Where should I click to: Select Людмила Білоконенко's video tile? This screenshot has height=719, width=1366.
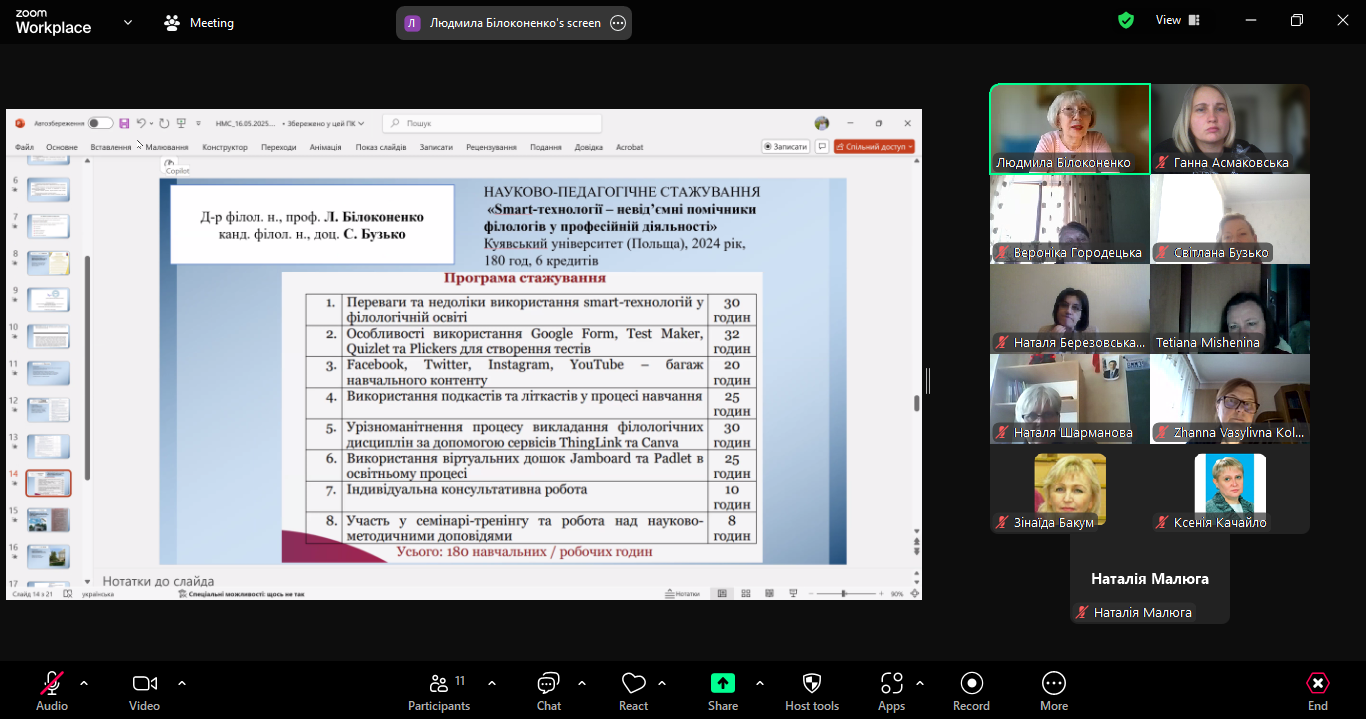[1070, 128]
